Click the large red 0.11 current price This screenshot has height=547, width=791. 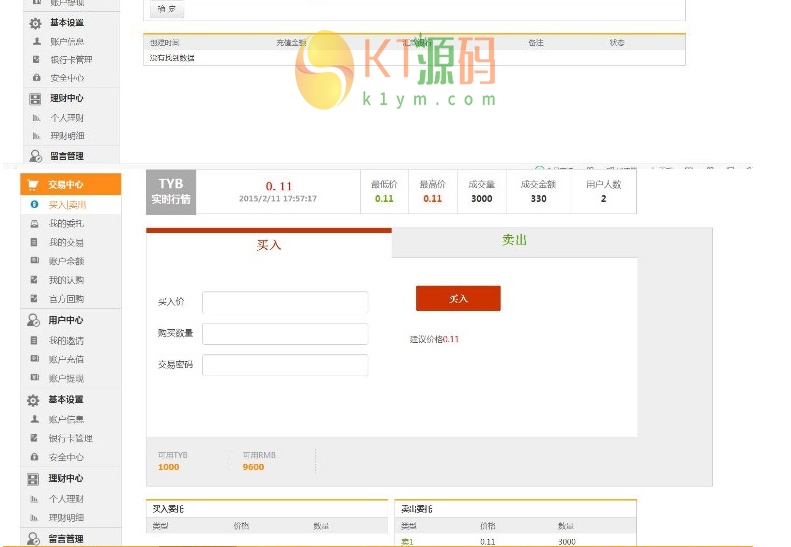coord(279,186)
